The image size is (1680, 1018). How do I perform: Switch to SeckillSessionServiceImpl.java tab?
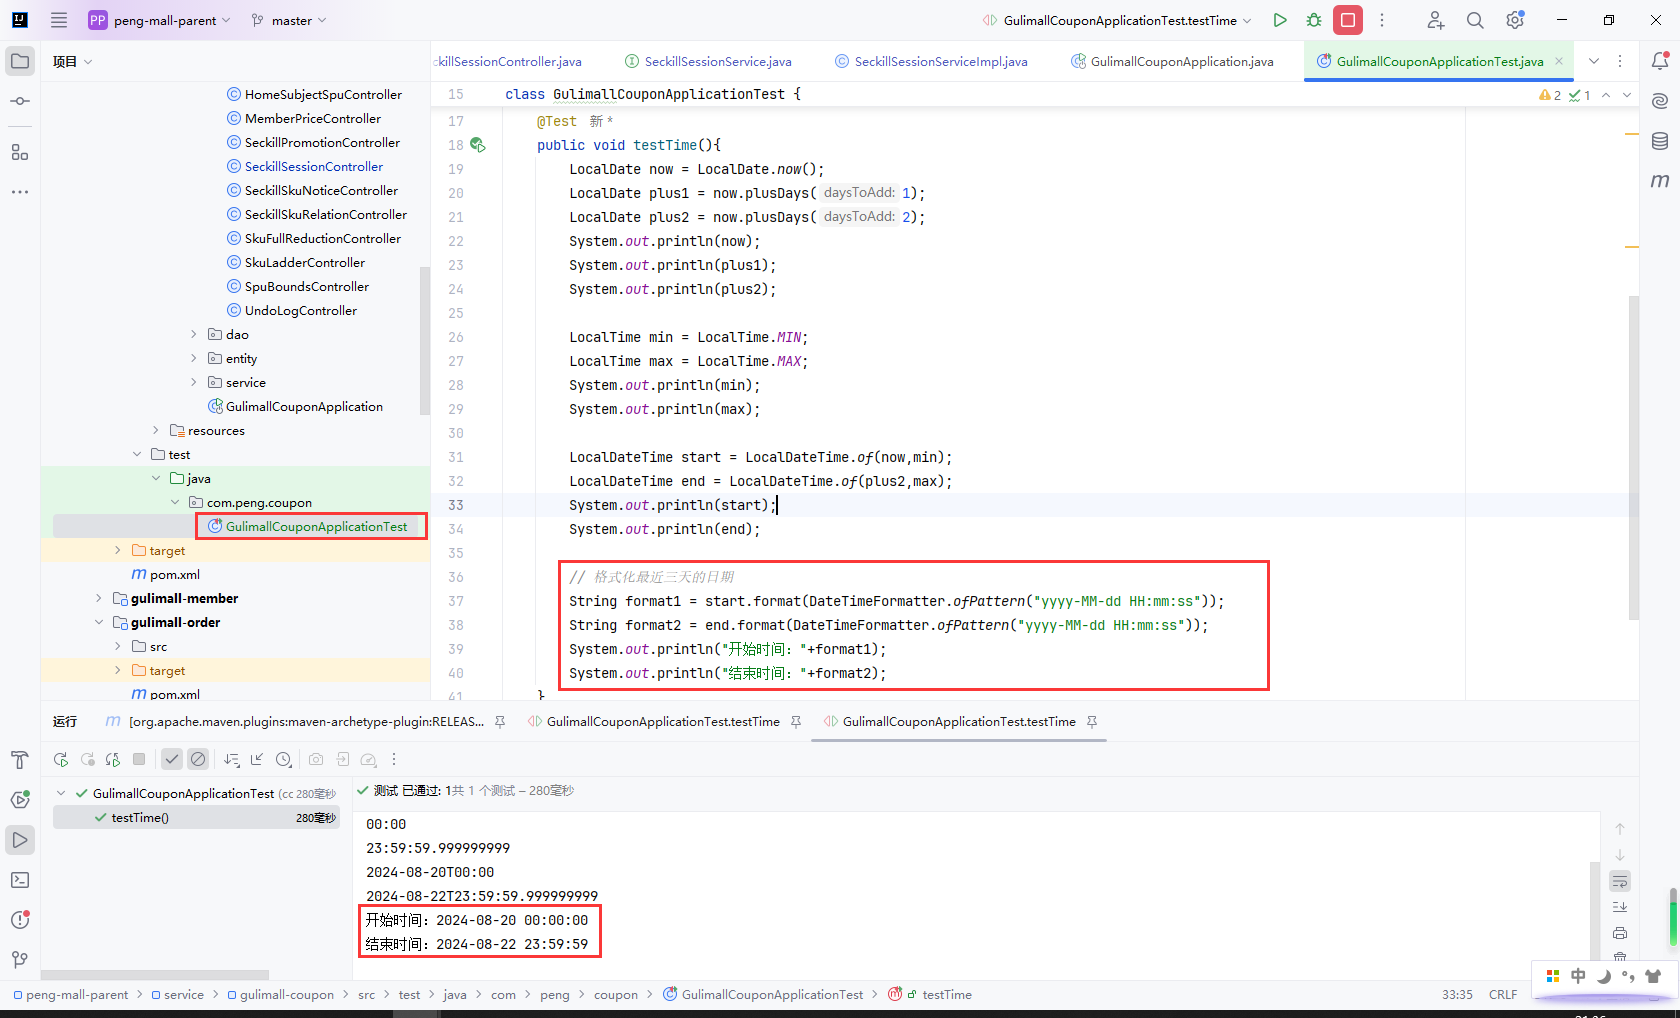pos(931,61)
